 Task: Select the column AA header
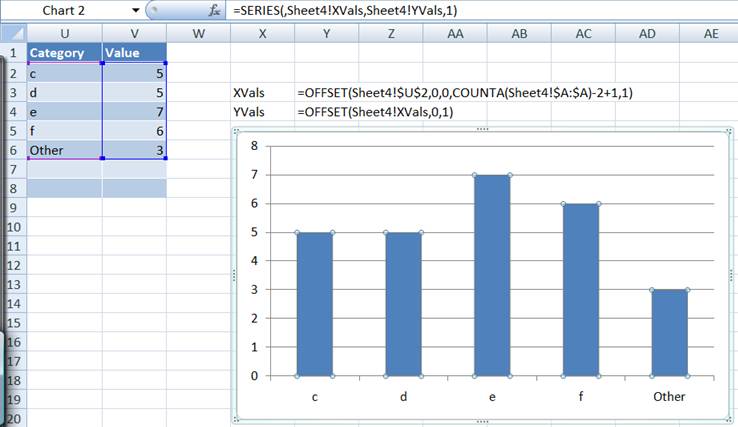455,34
